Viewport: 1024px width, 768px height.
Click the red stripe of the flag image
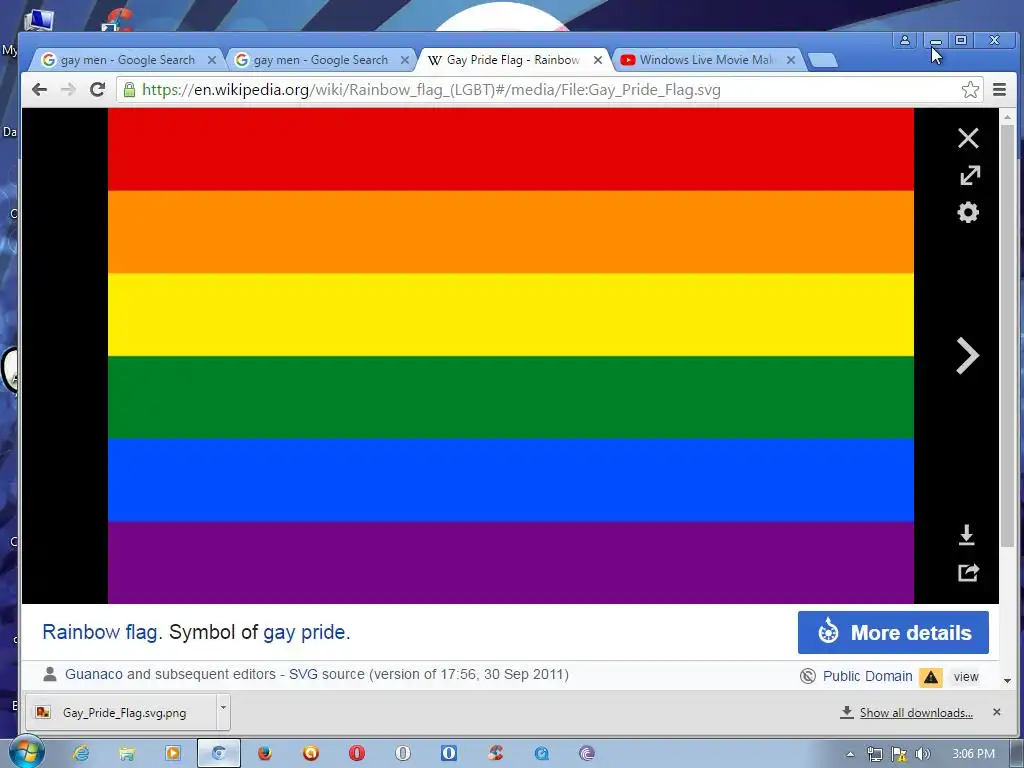[x=511, y=150]
